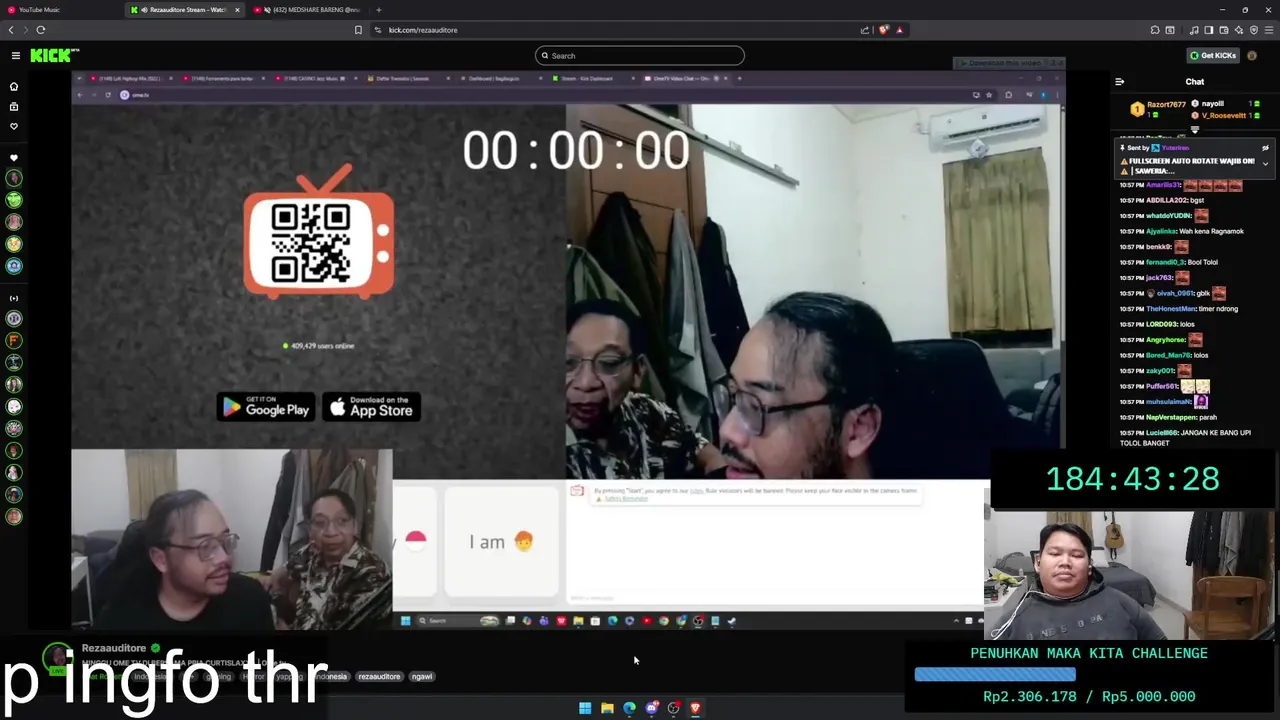
Task: Click the streamer avatar with LIVE badge
Action: point(59,657)
